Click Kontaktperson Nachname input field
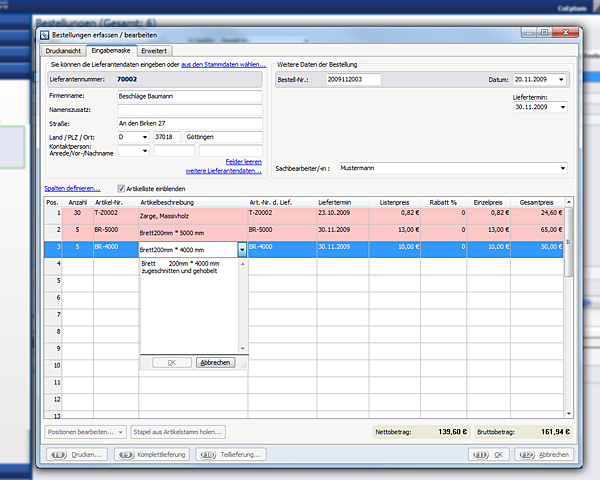This screenshot has height=480, width=600. pyautogui.click(x=231, y=151)
